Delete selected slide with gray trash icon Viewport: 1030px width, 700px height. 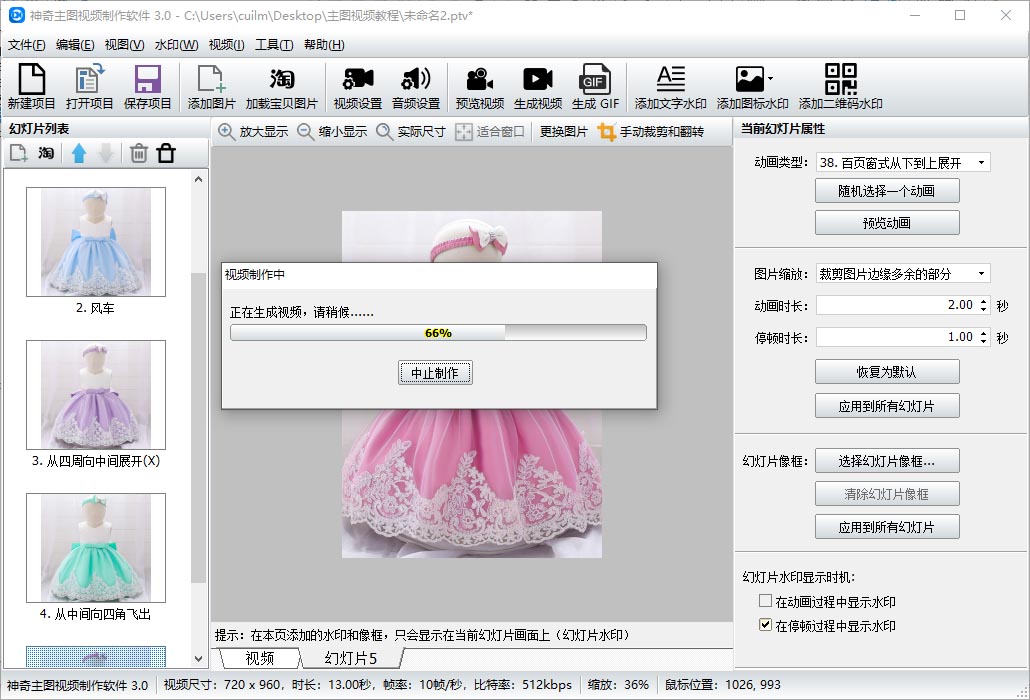139,154
